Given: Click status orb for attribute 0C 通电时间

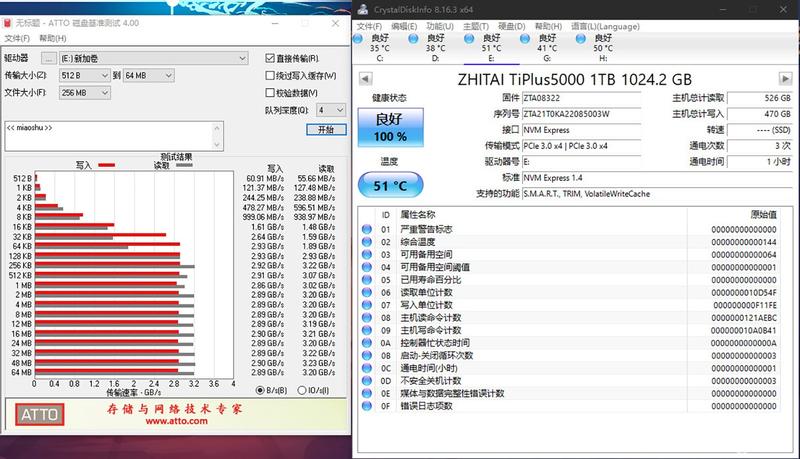Looking at the screenshot, I should (367, 368).
